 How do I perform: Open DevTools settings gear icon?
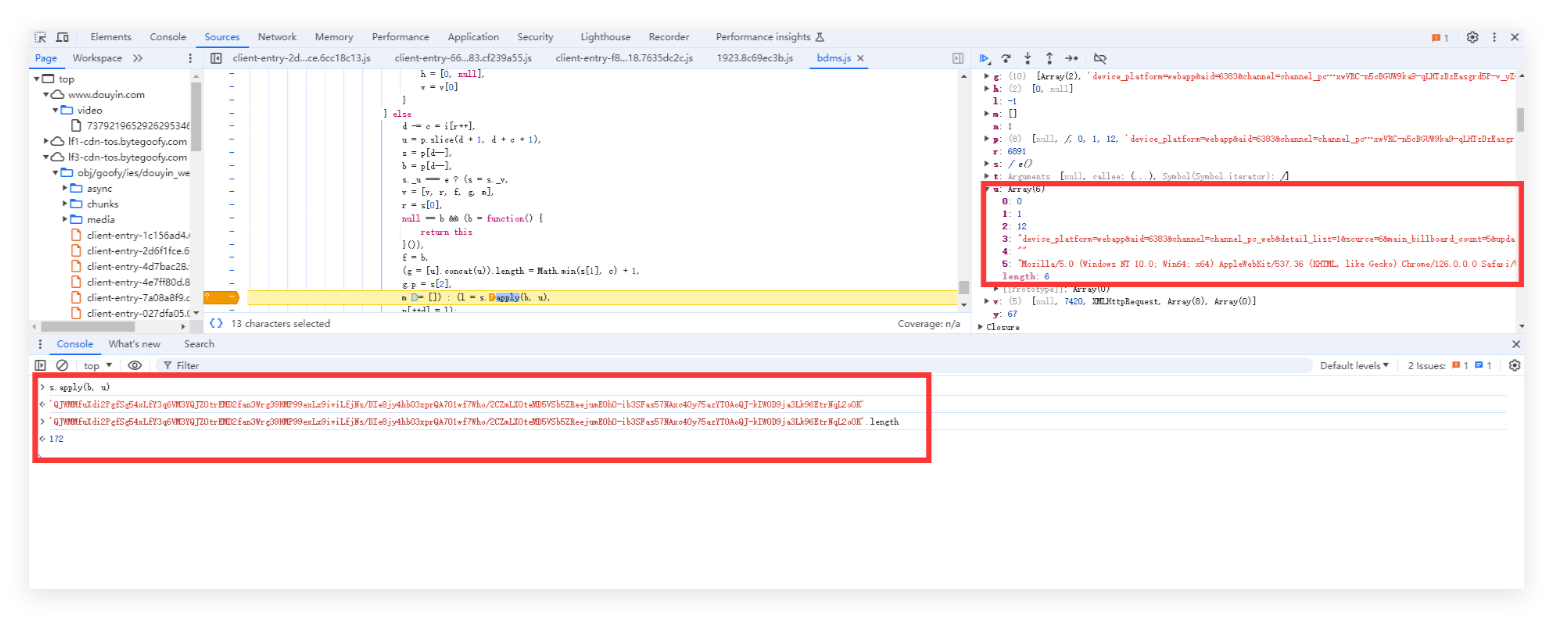1473,37
